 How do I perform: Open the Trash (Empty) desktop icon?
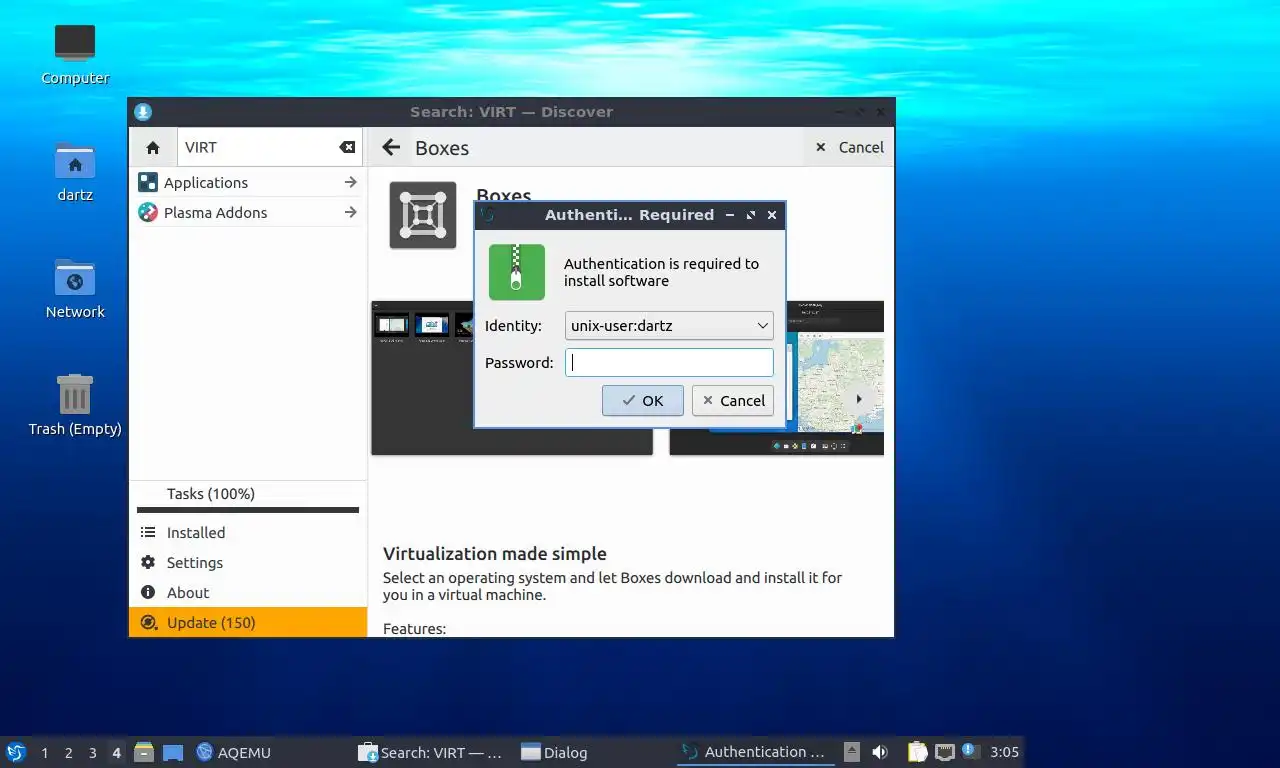coord(75,394)
